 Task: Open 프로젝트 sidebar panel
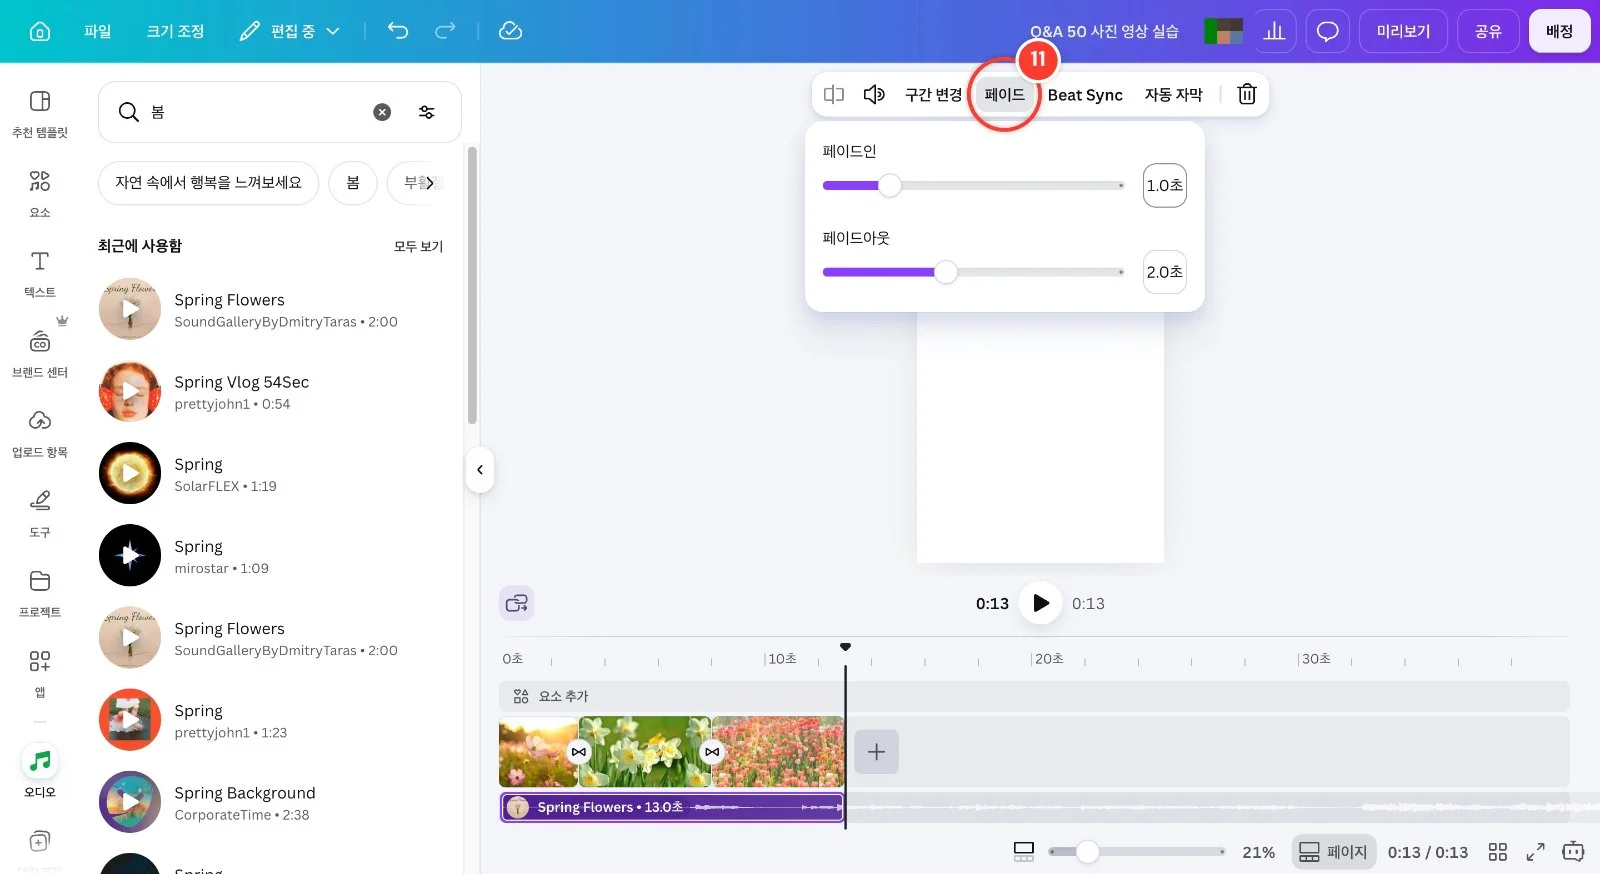[x=40, y=594]
